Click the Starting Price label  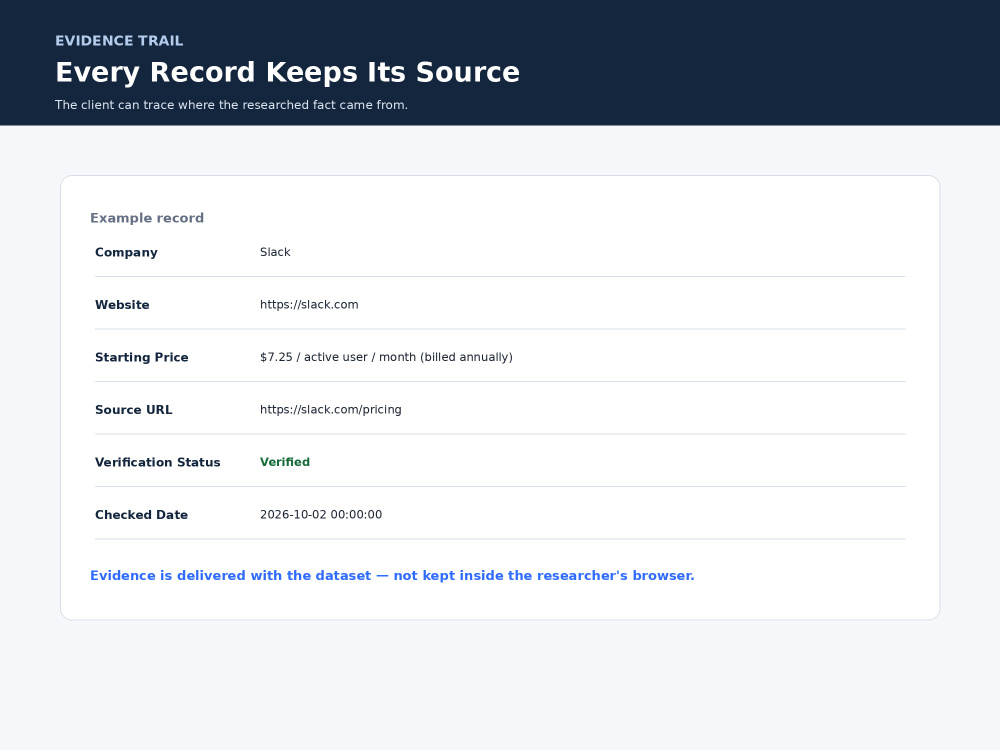142,357
